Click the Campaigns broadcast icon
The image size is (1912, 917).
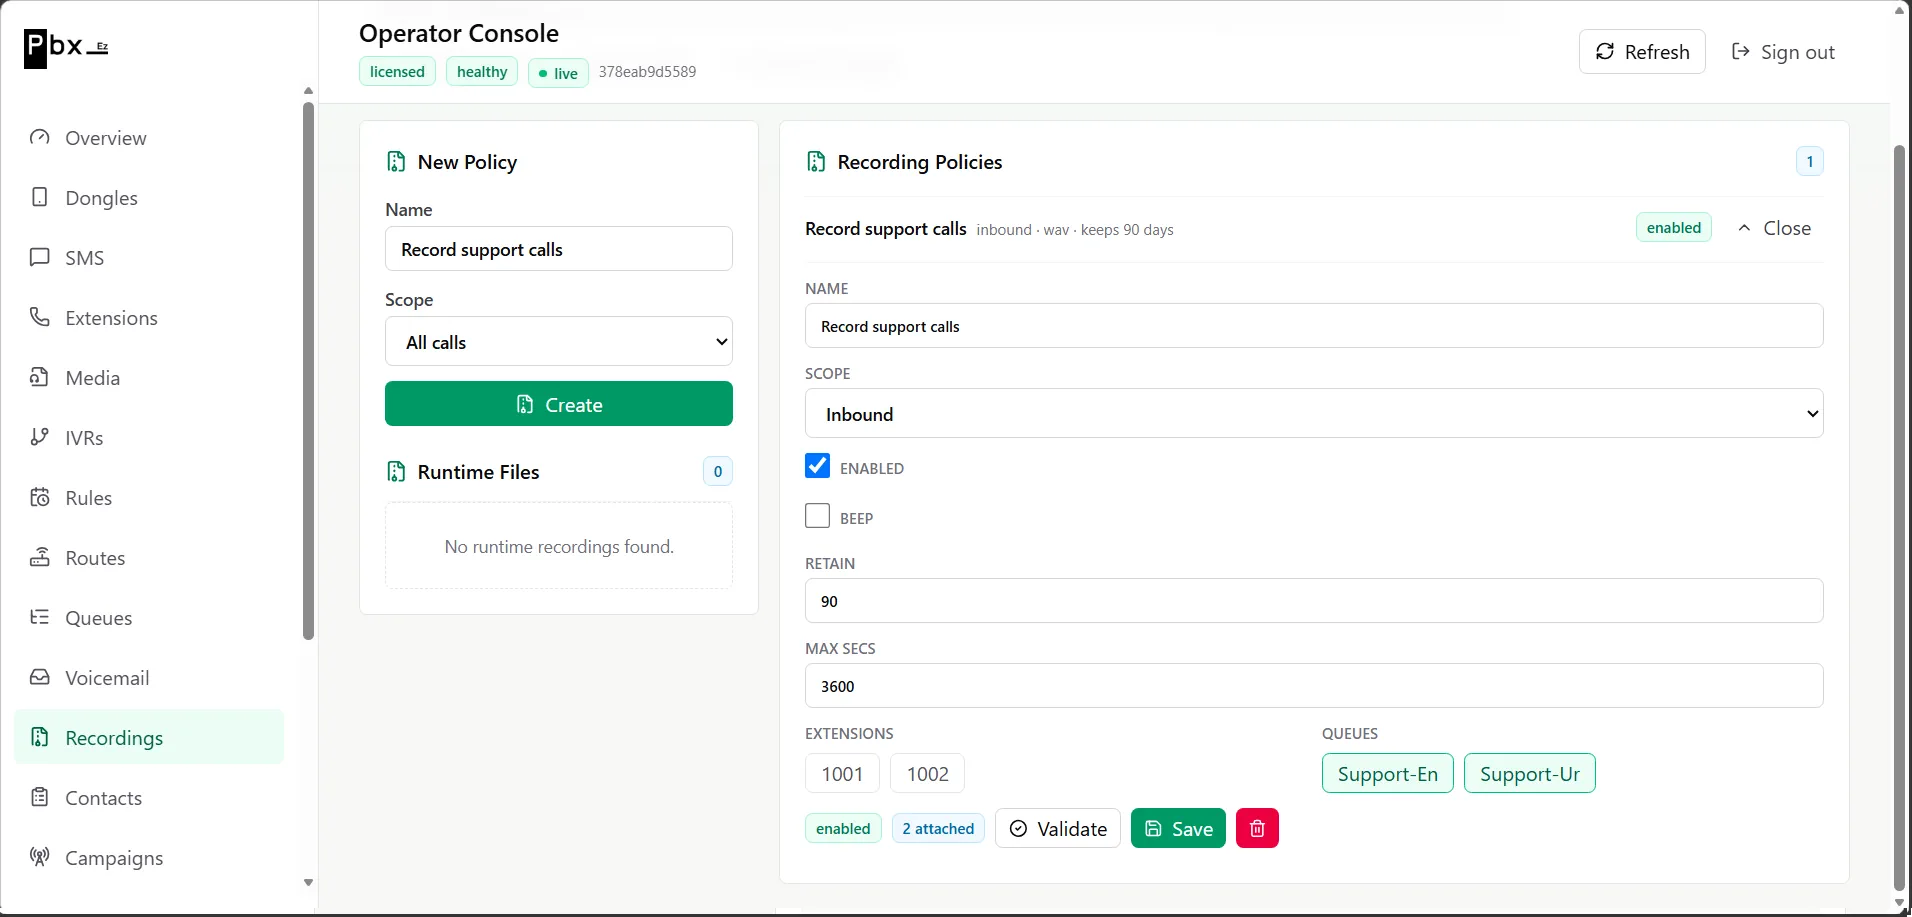click(x=40, y=857)
